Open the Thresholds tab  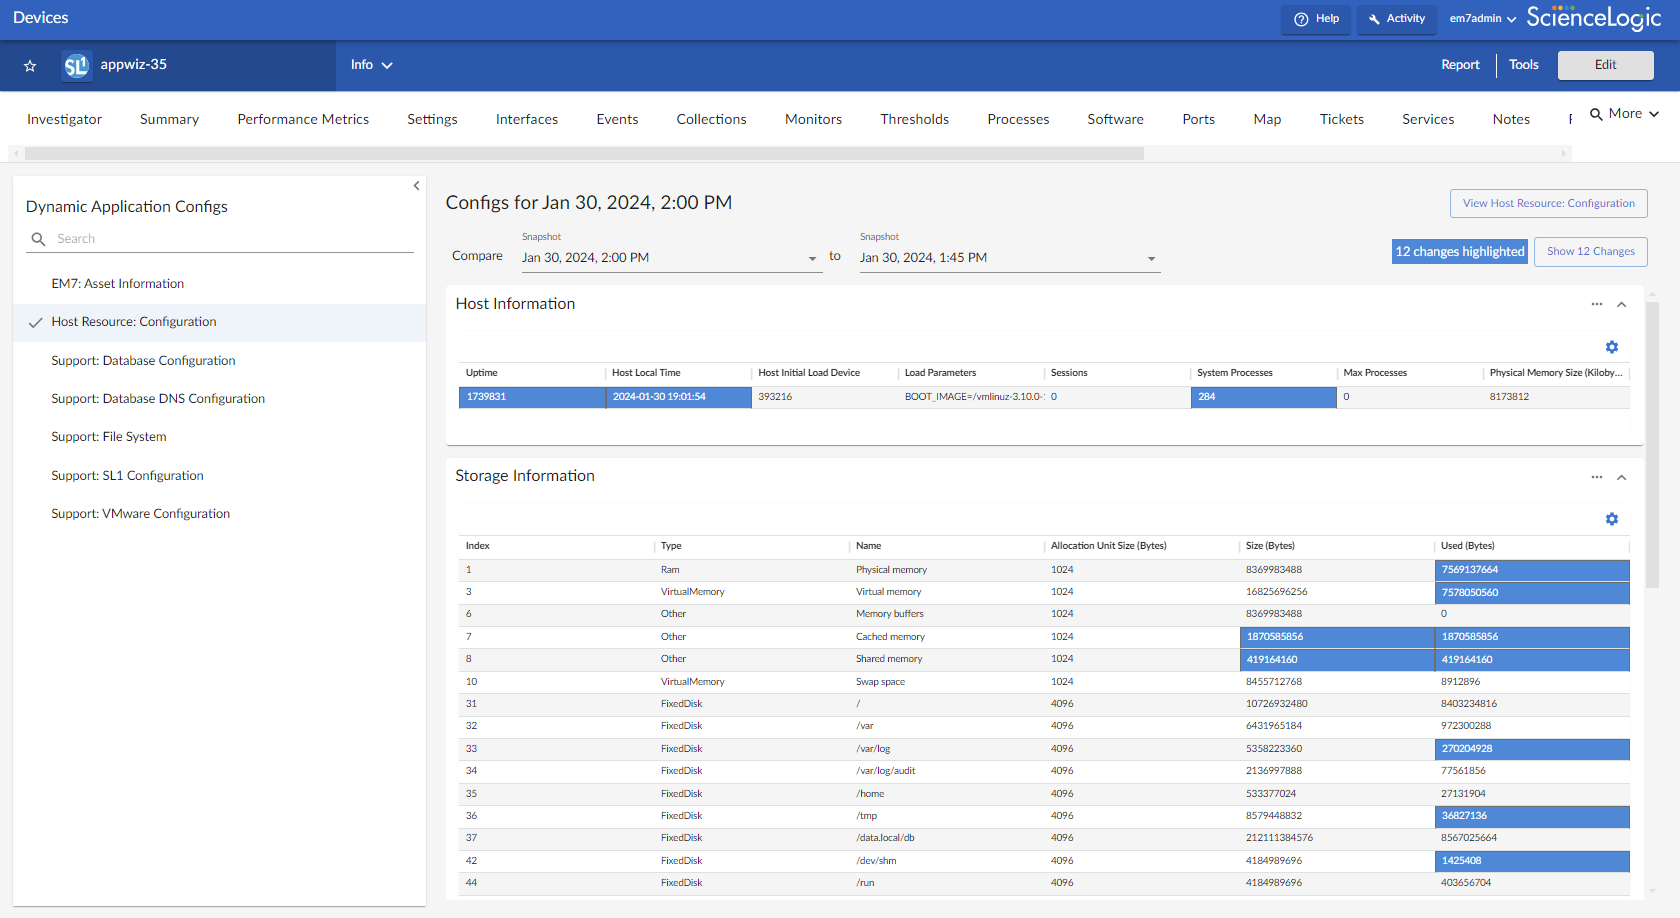(x=914, y=119)
